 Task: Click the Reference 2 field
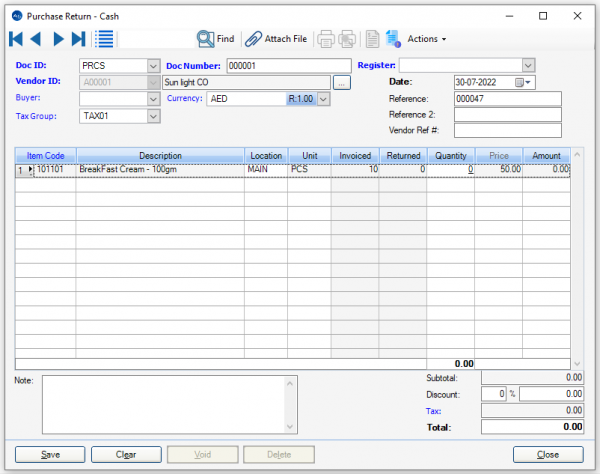[507, 114]
